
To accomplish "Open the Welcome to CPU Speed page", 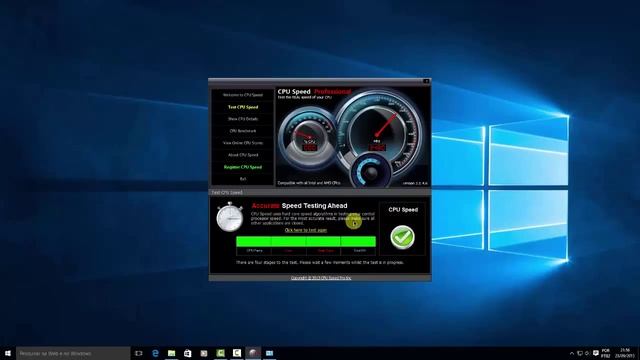I will [x=243, y=95].
